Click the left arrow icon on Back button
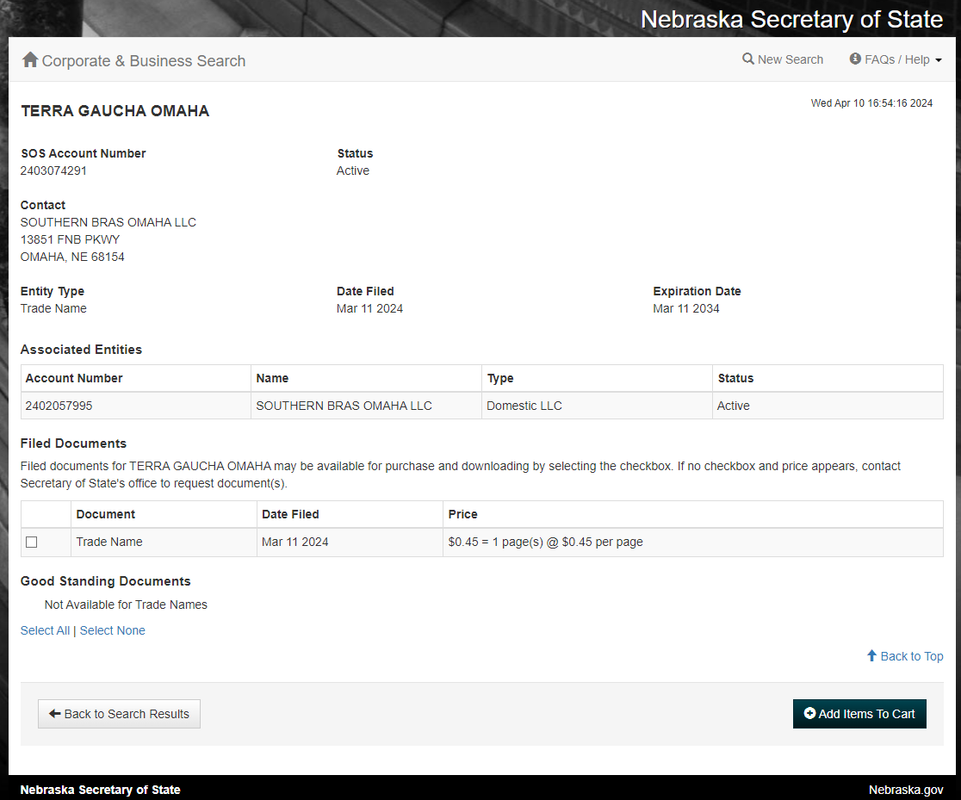The image size is (961, 800). 55,714
